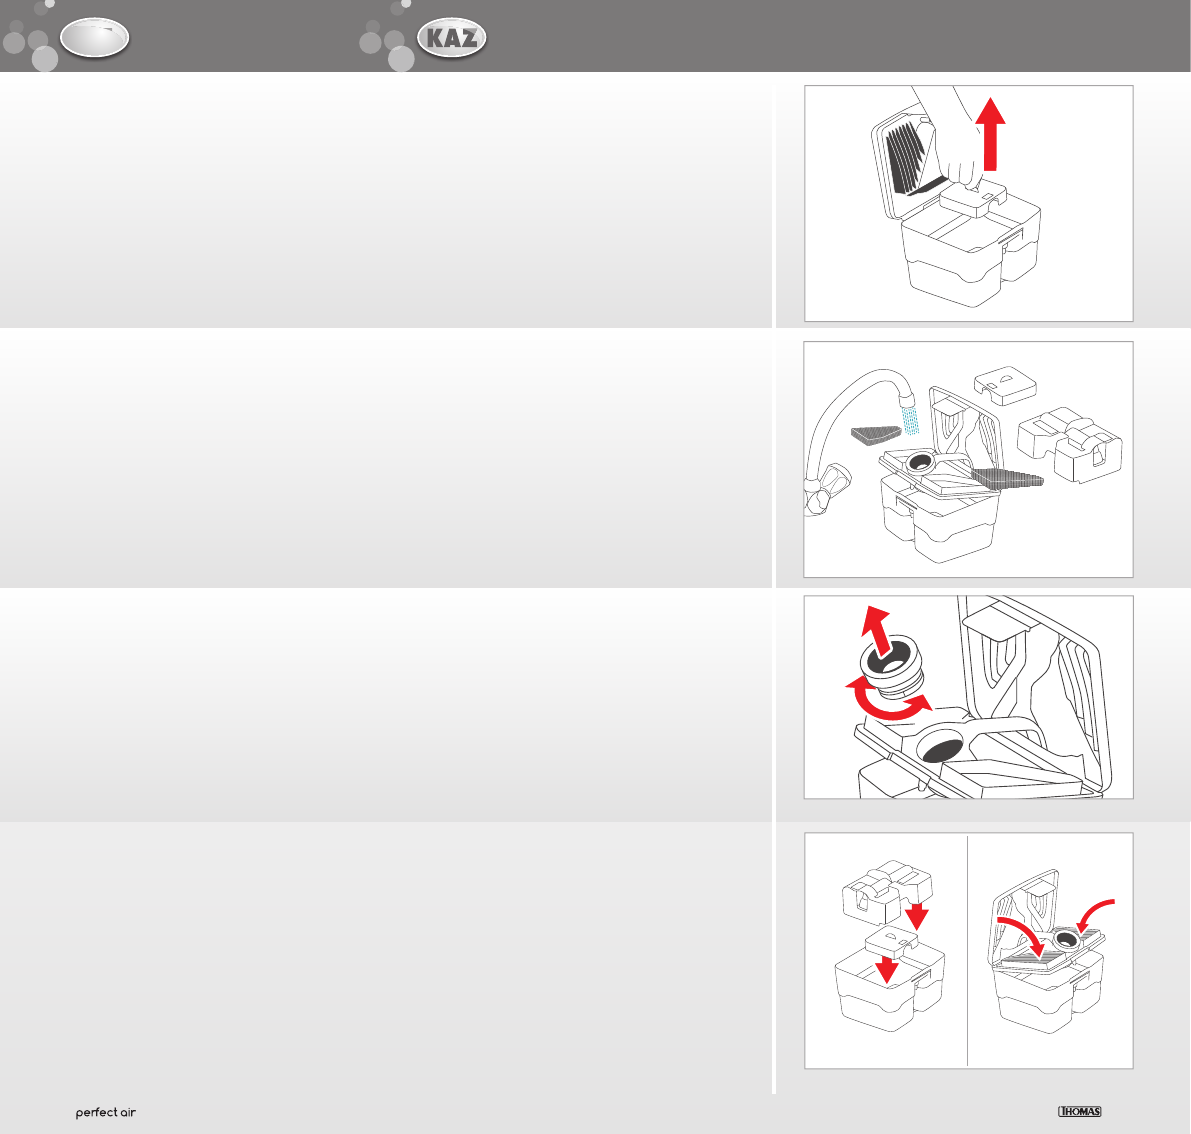Click the grey triangular filter under faucet
This screenshot has height=1134, width=1191.
click(876, 434)
